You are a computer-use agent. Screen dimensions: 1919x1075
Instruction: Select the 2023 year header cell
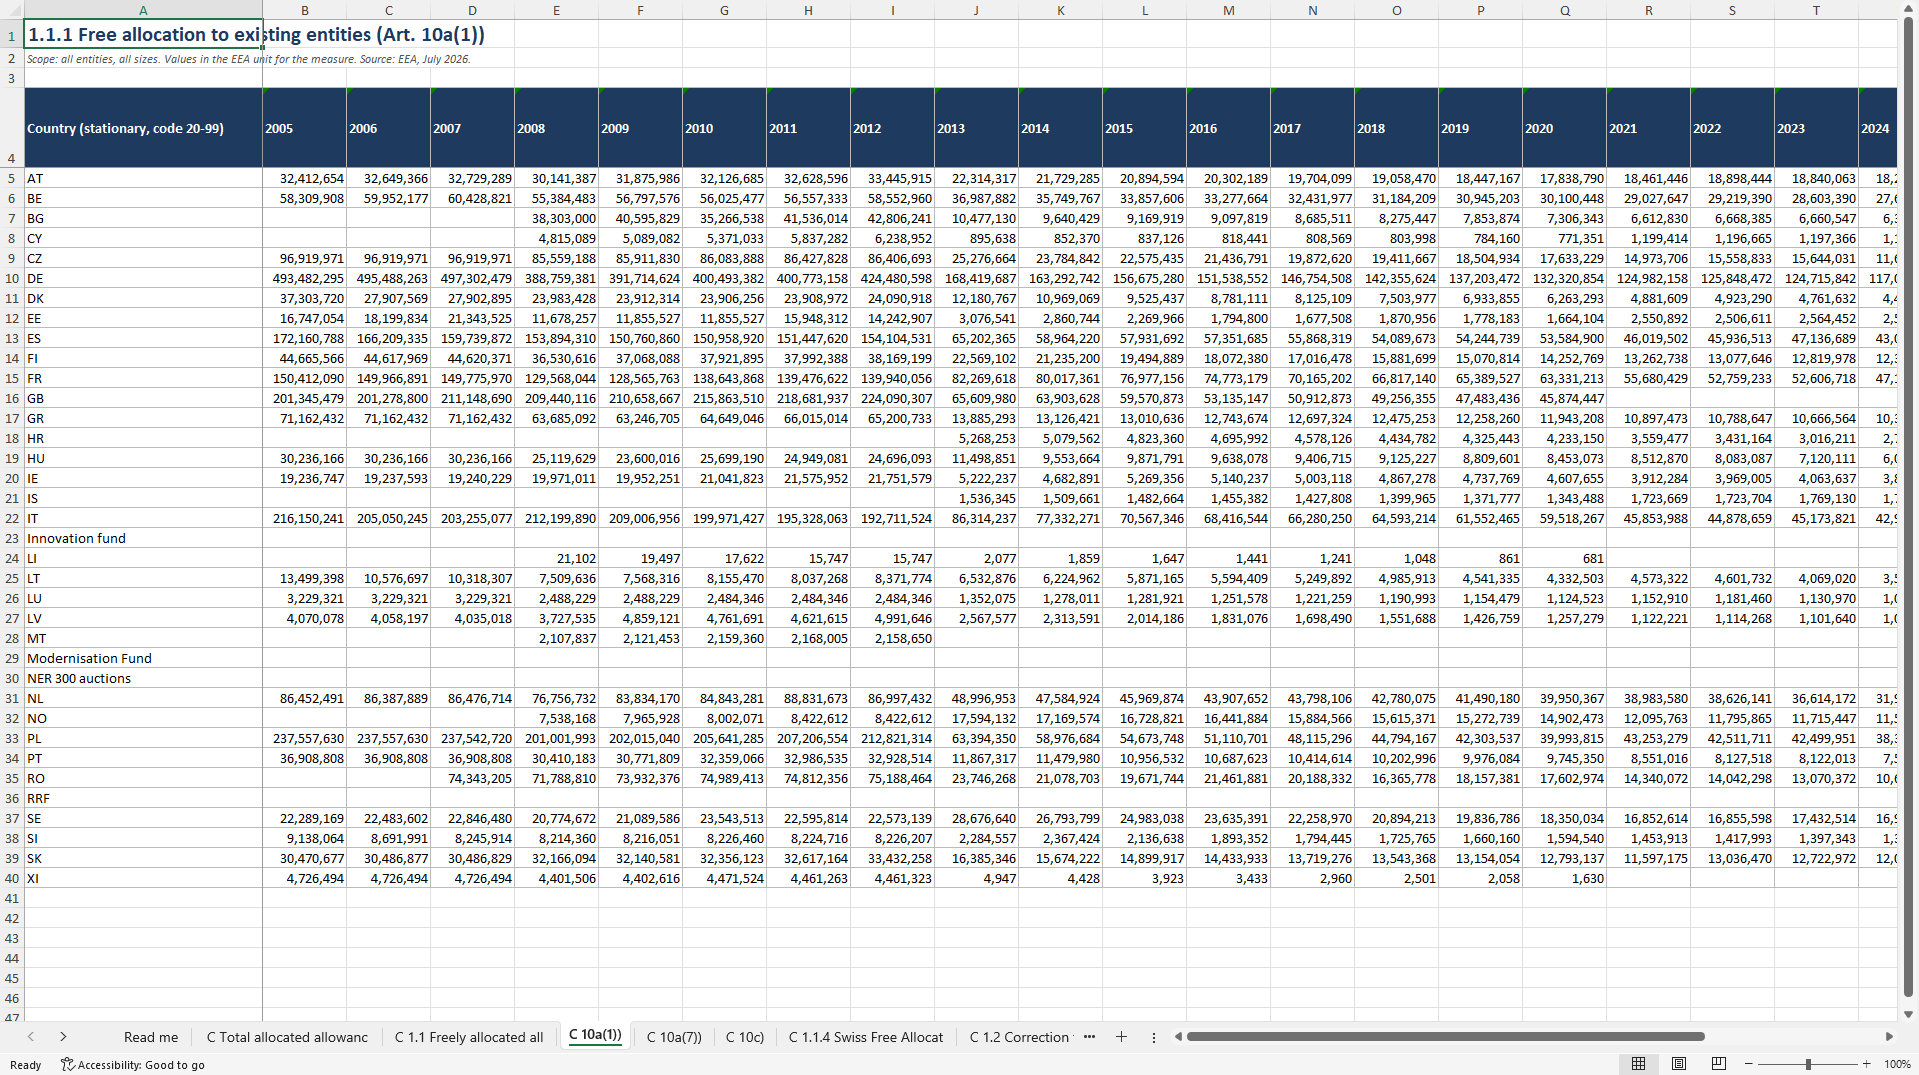pos(1816,128)
